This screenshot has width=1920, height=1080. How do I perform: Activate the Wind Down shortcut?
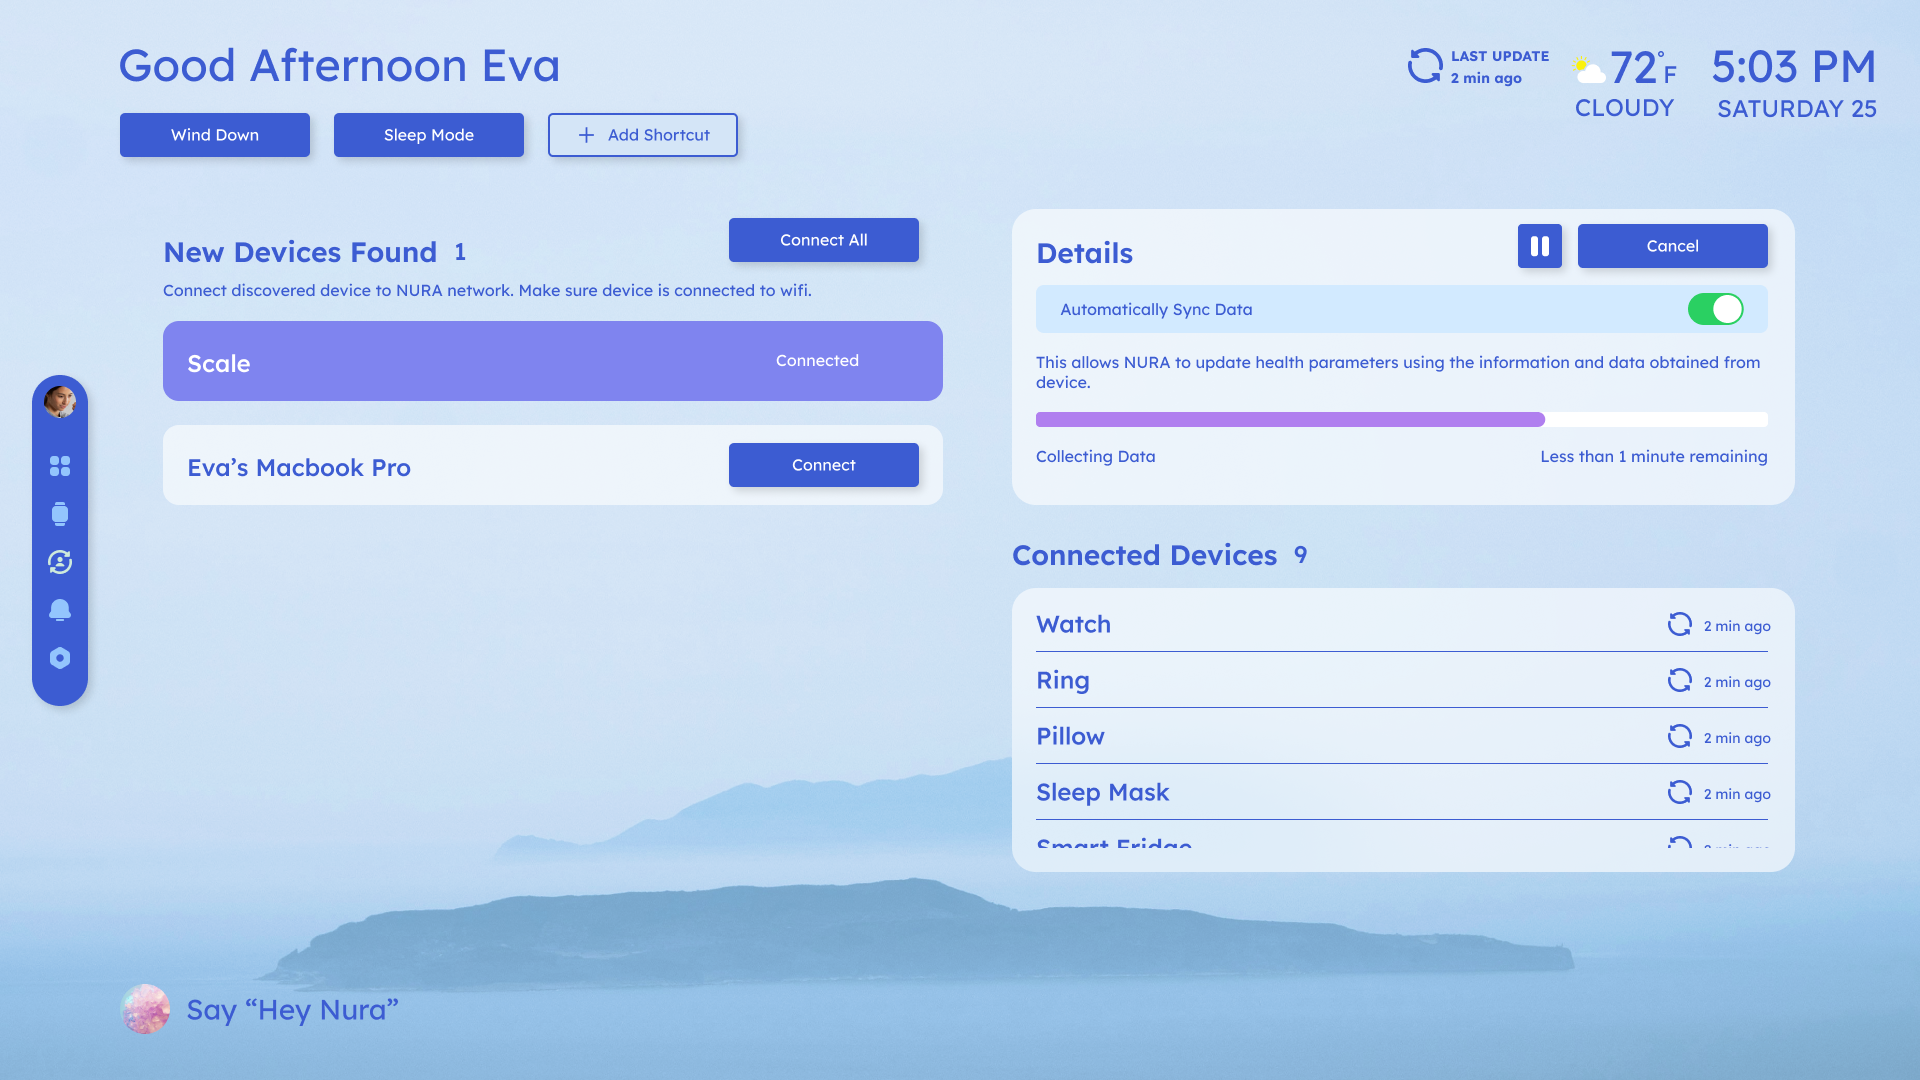pos(215,135)
